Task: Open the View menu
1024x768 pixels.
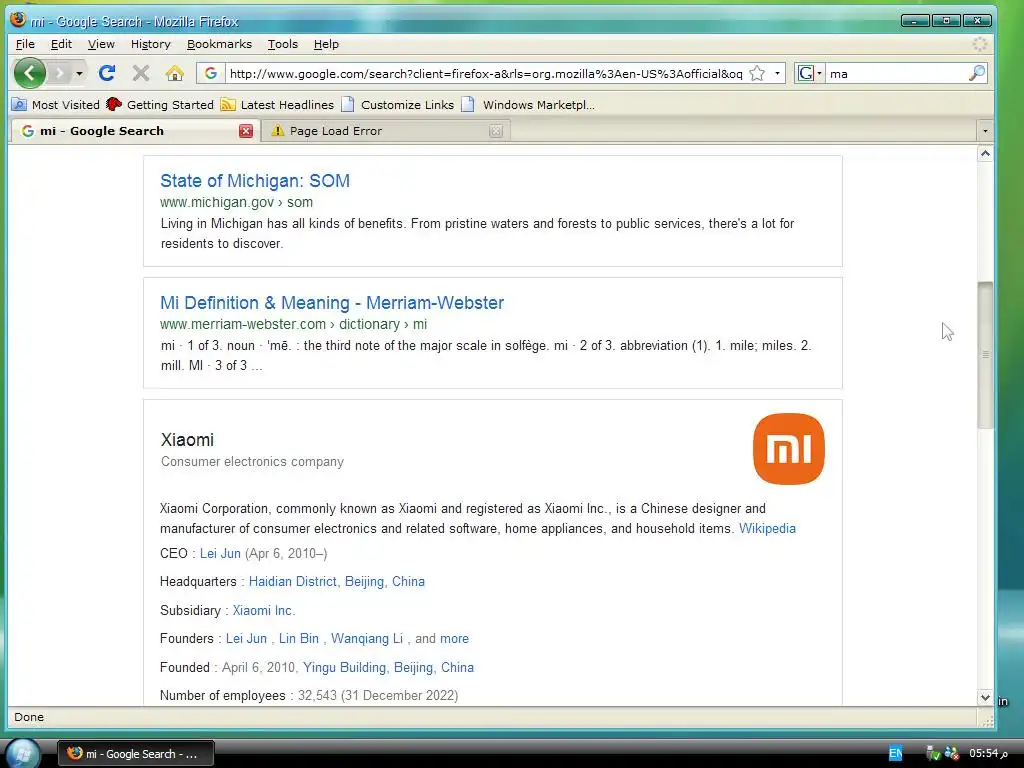Action: (101, 44)
